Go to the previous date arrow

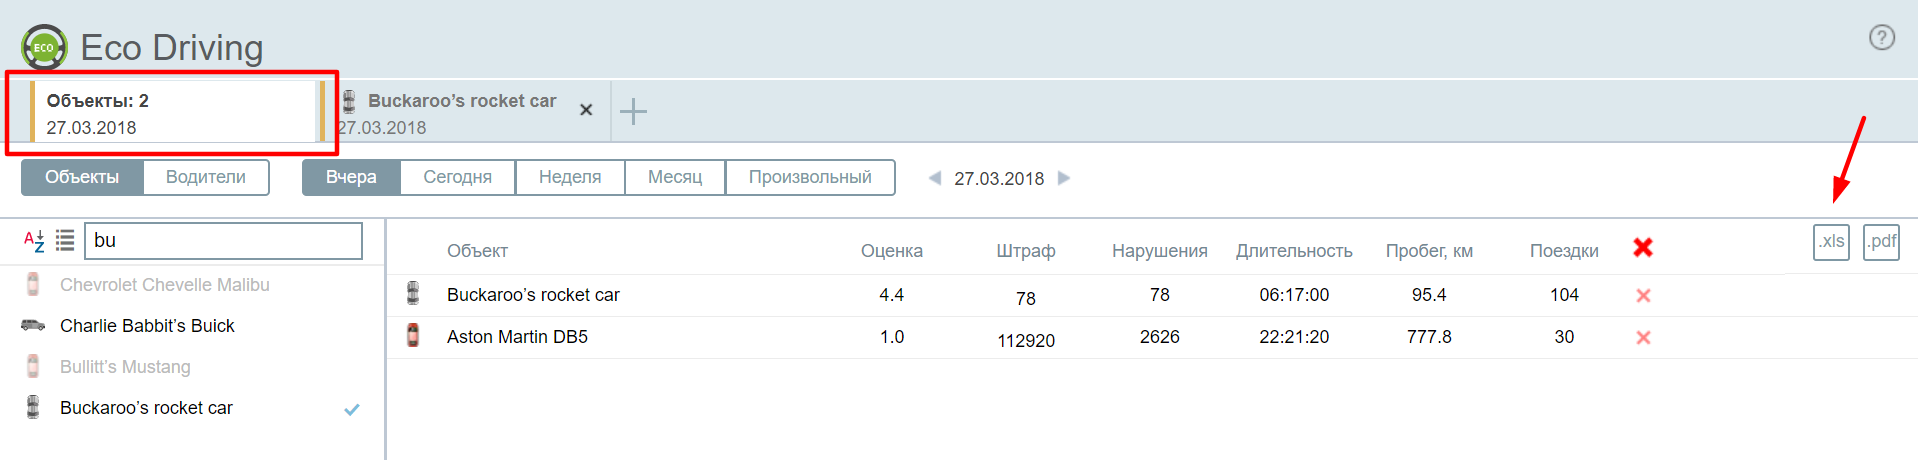934,178
